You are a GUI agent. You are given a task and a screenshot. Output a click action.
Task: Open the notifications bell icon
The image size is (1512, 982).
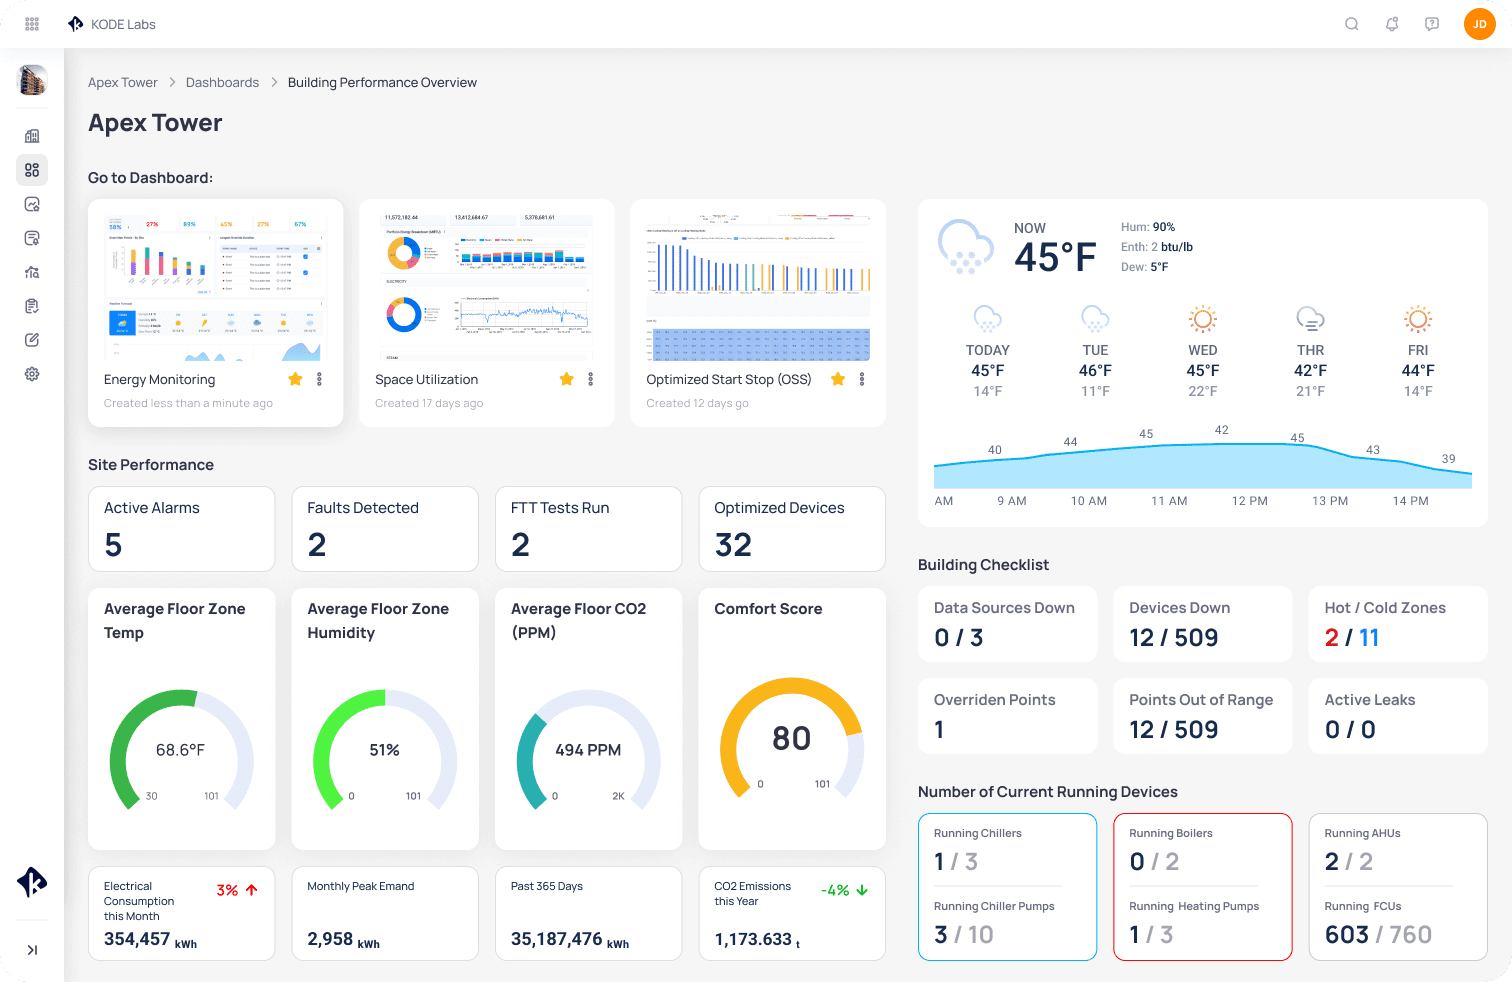click(1391, 23)
